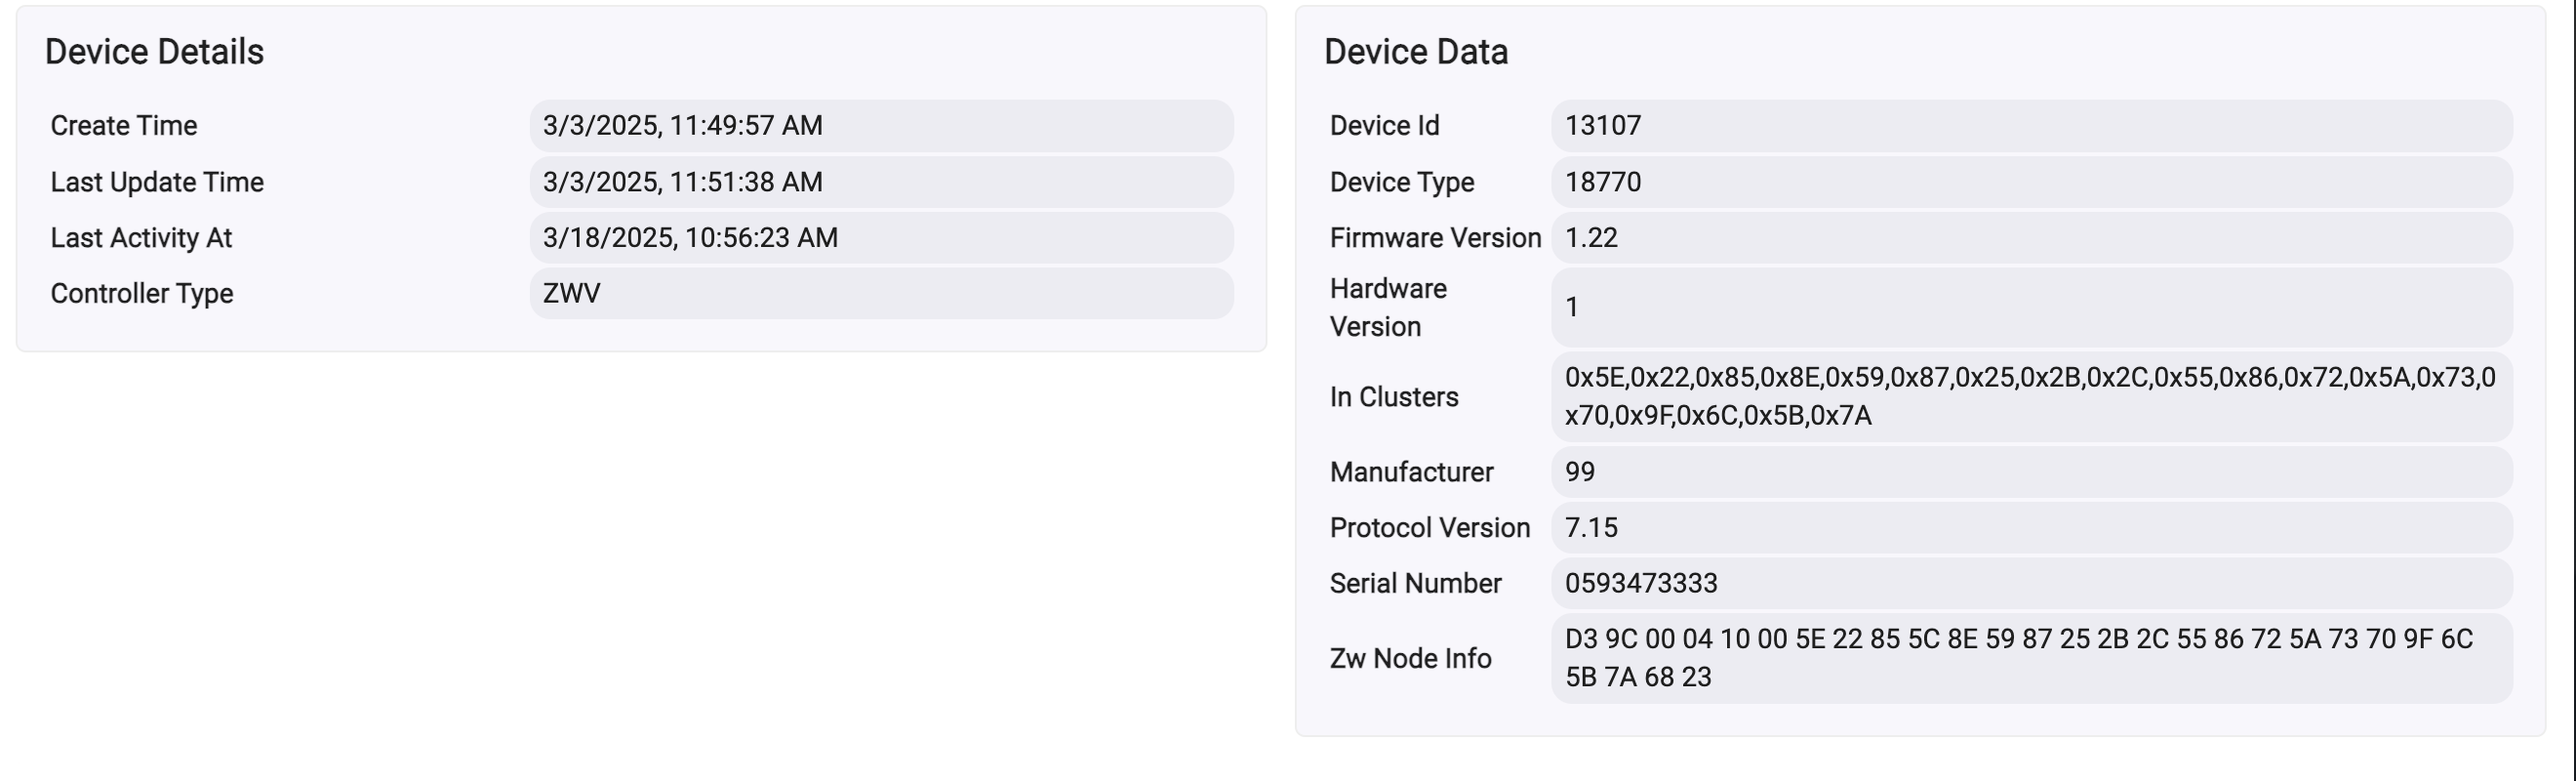Image resolution: width=2576 pixels, height=781 pixels.
Task: Click the Zw Node Info hex field
Action: [x=2032, y=659]
